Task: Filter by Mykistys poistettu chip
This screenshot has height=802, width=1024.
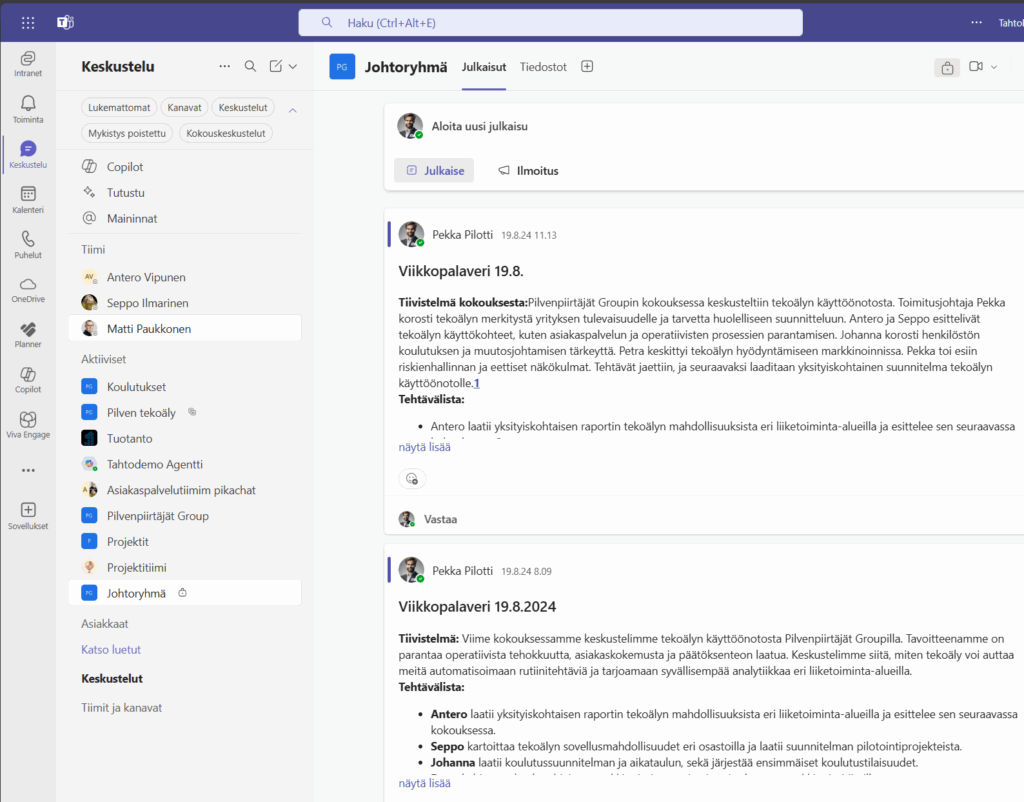Action: [127, 133]
